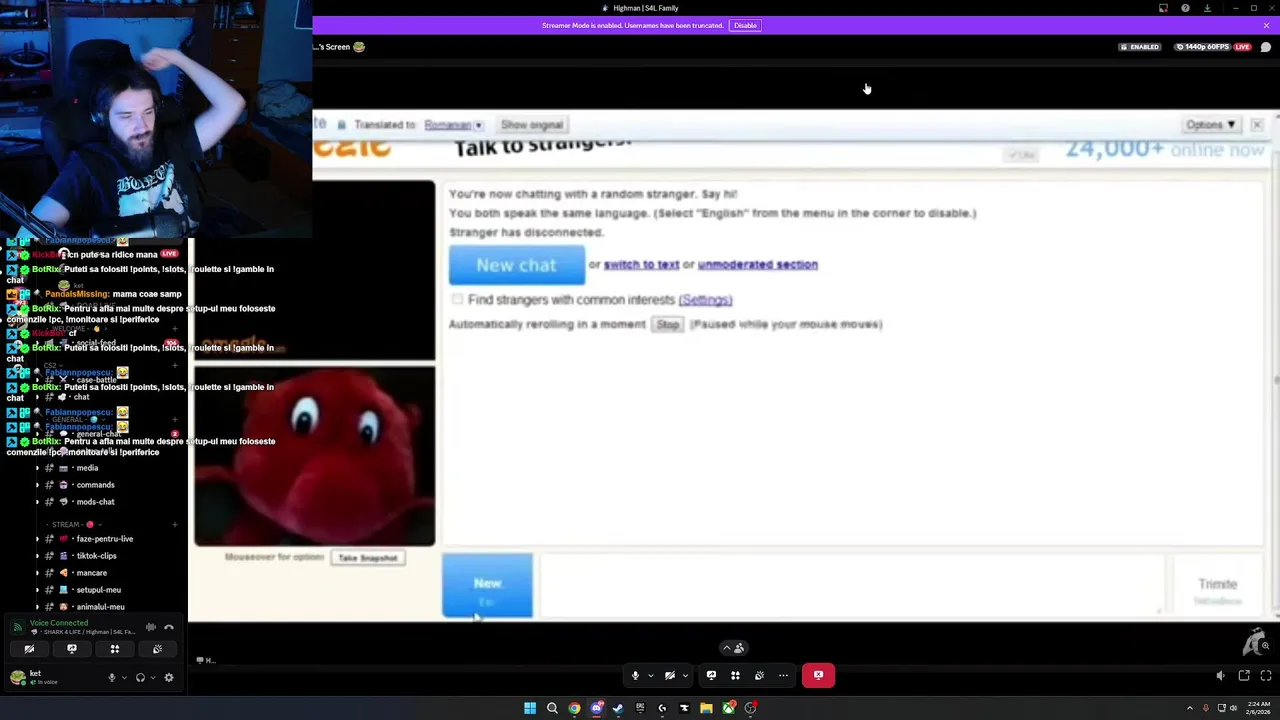
Task: Click the Trimite send button
Action: [1217, 585]
